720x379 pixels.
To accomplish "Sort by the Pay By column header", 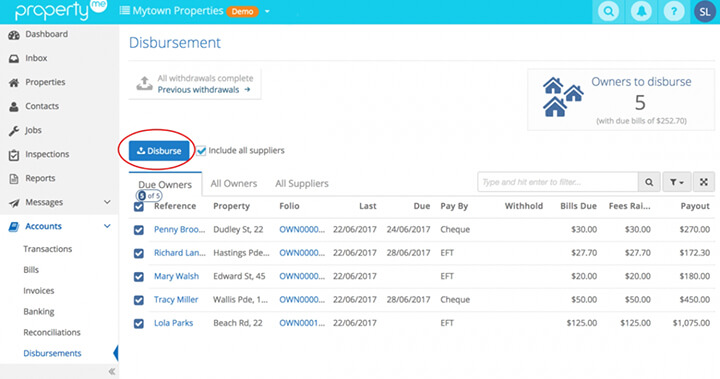I will coord(454,206).
